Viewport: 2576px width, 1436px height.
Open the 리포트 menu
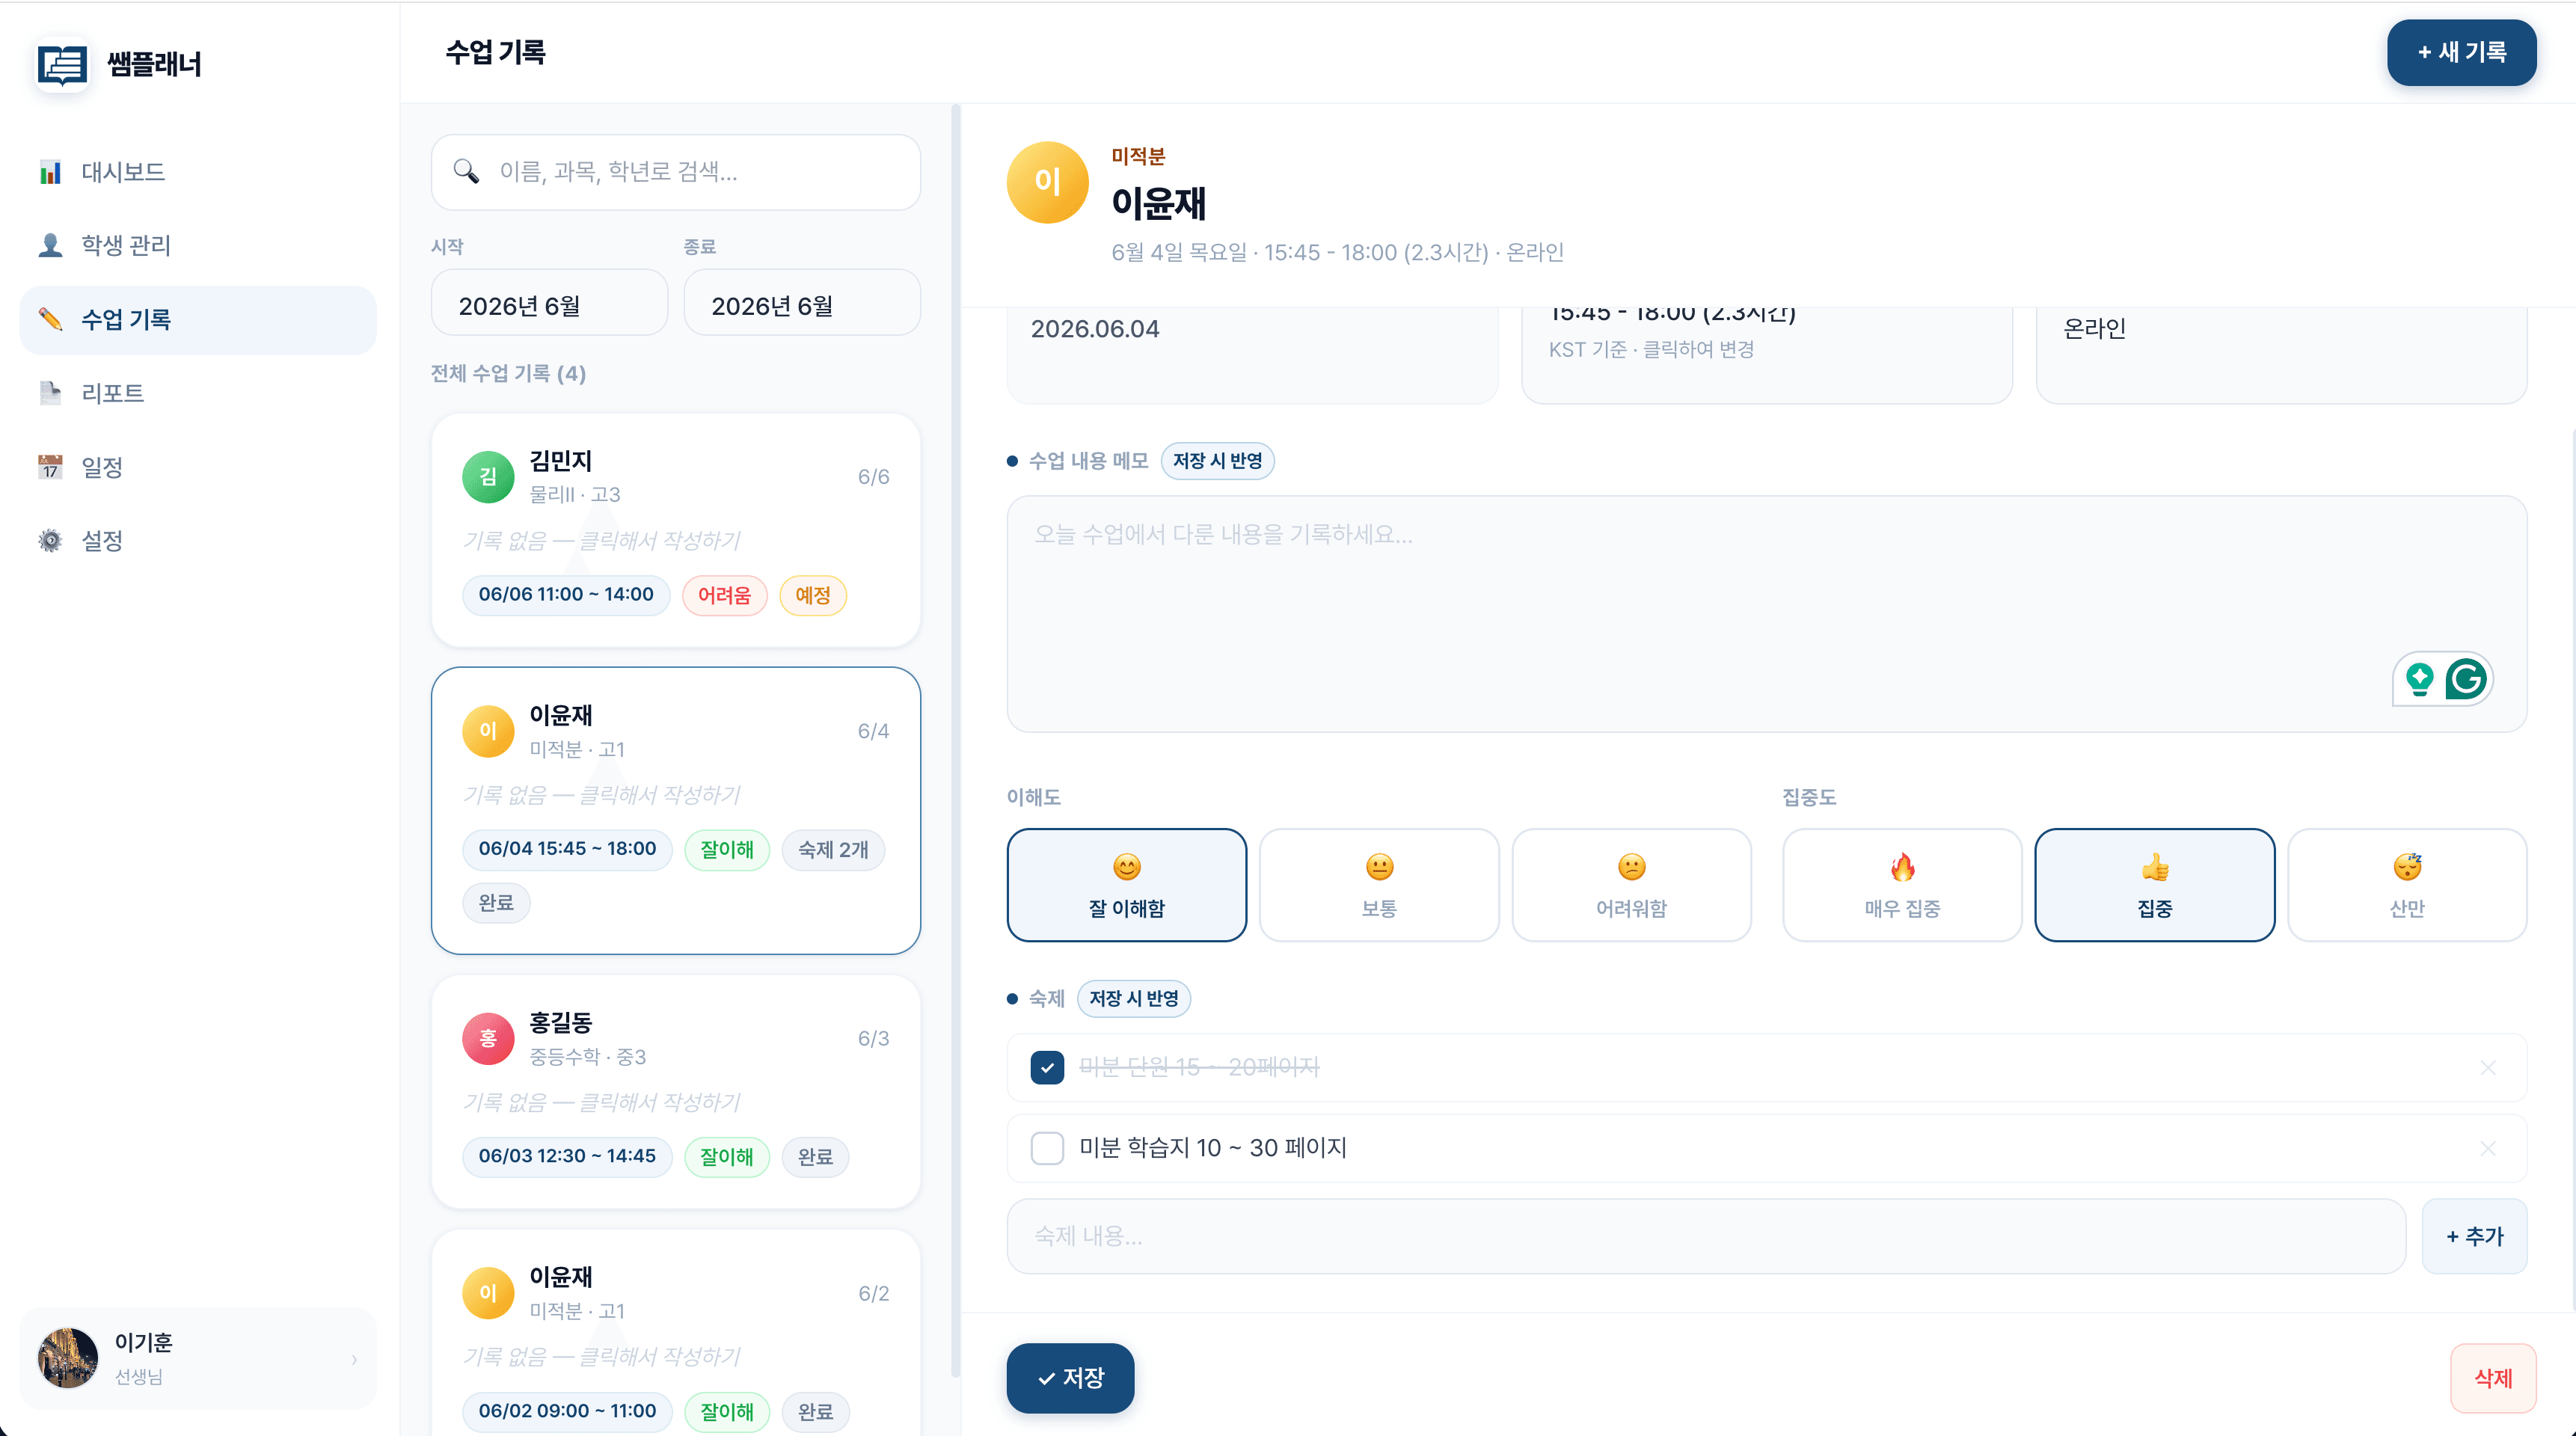click(x=198, y=393)
